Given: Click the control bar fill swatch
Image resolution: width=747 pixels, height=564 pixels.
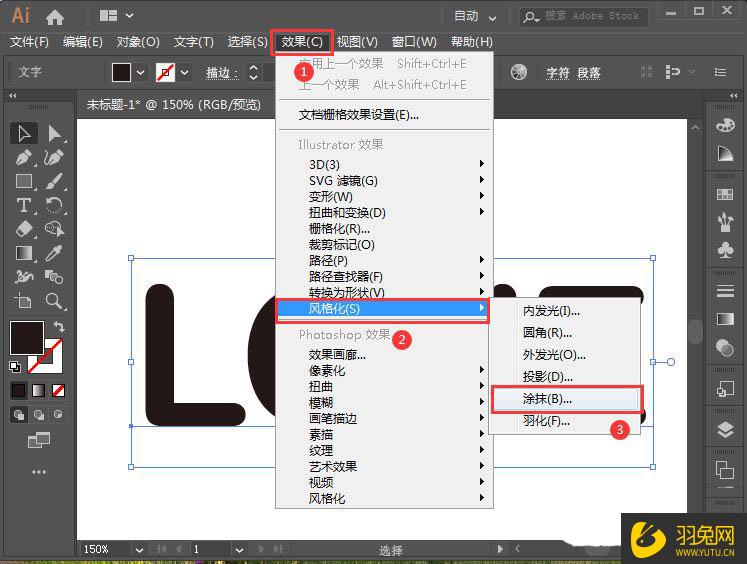Looking at the screenshot, I should coord(121,73).
